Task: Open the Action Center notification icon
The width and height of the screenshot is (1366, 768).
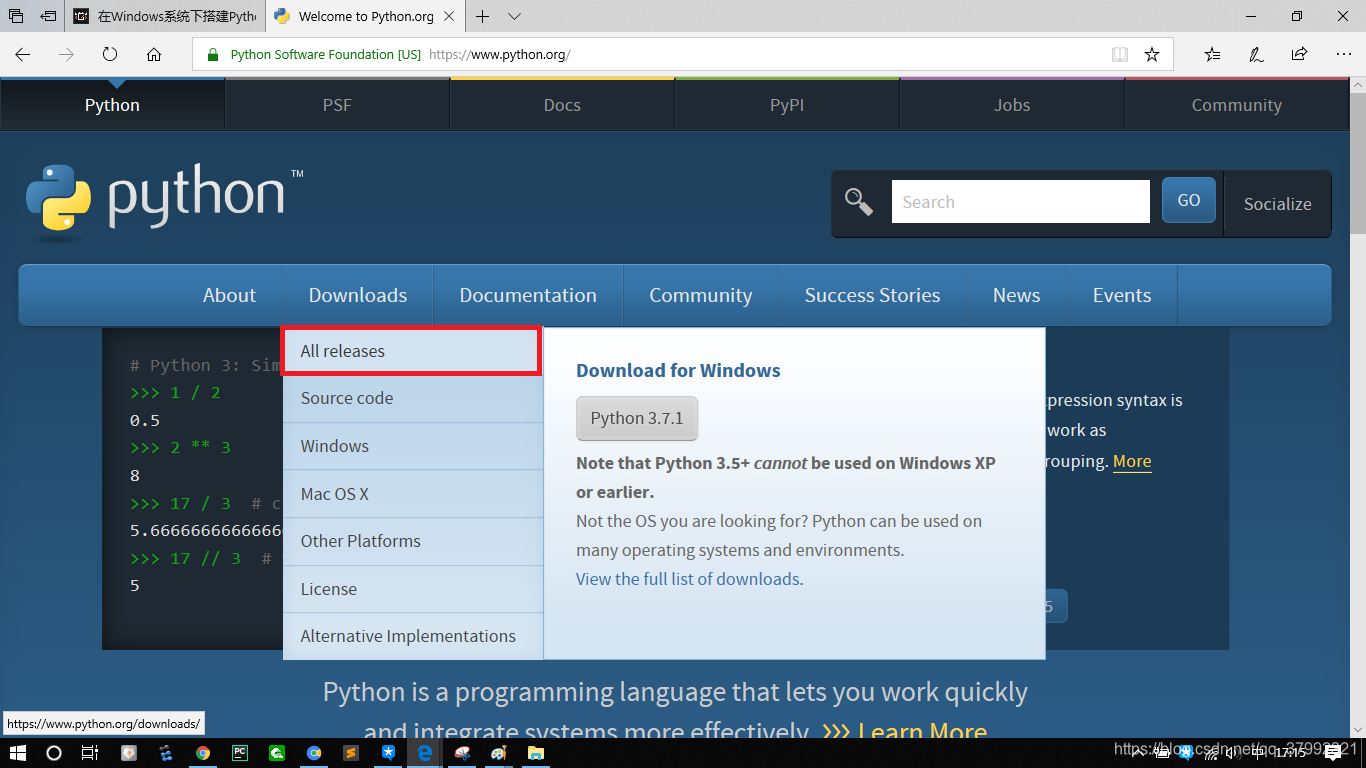Action: point(1332,752)
